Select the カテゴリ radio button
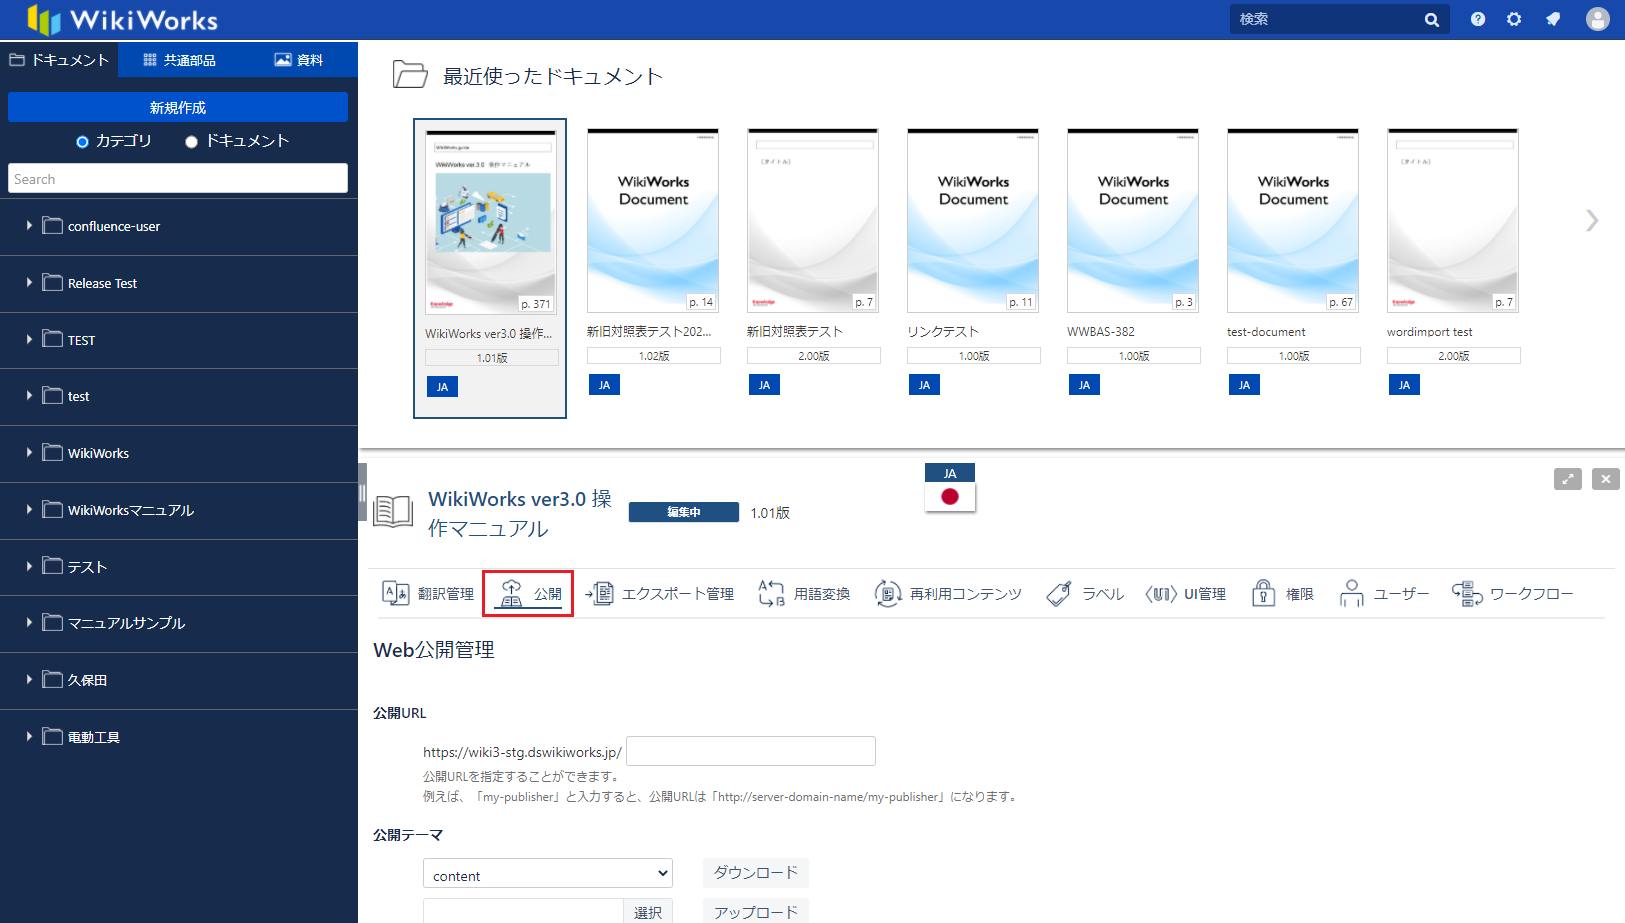 pos(83,142)
